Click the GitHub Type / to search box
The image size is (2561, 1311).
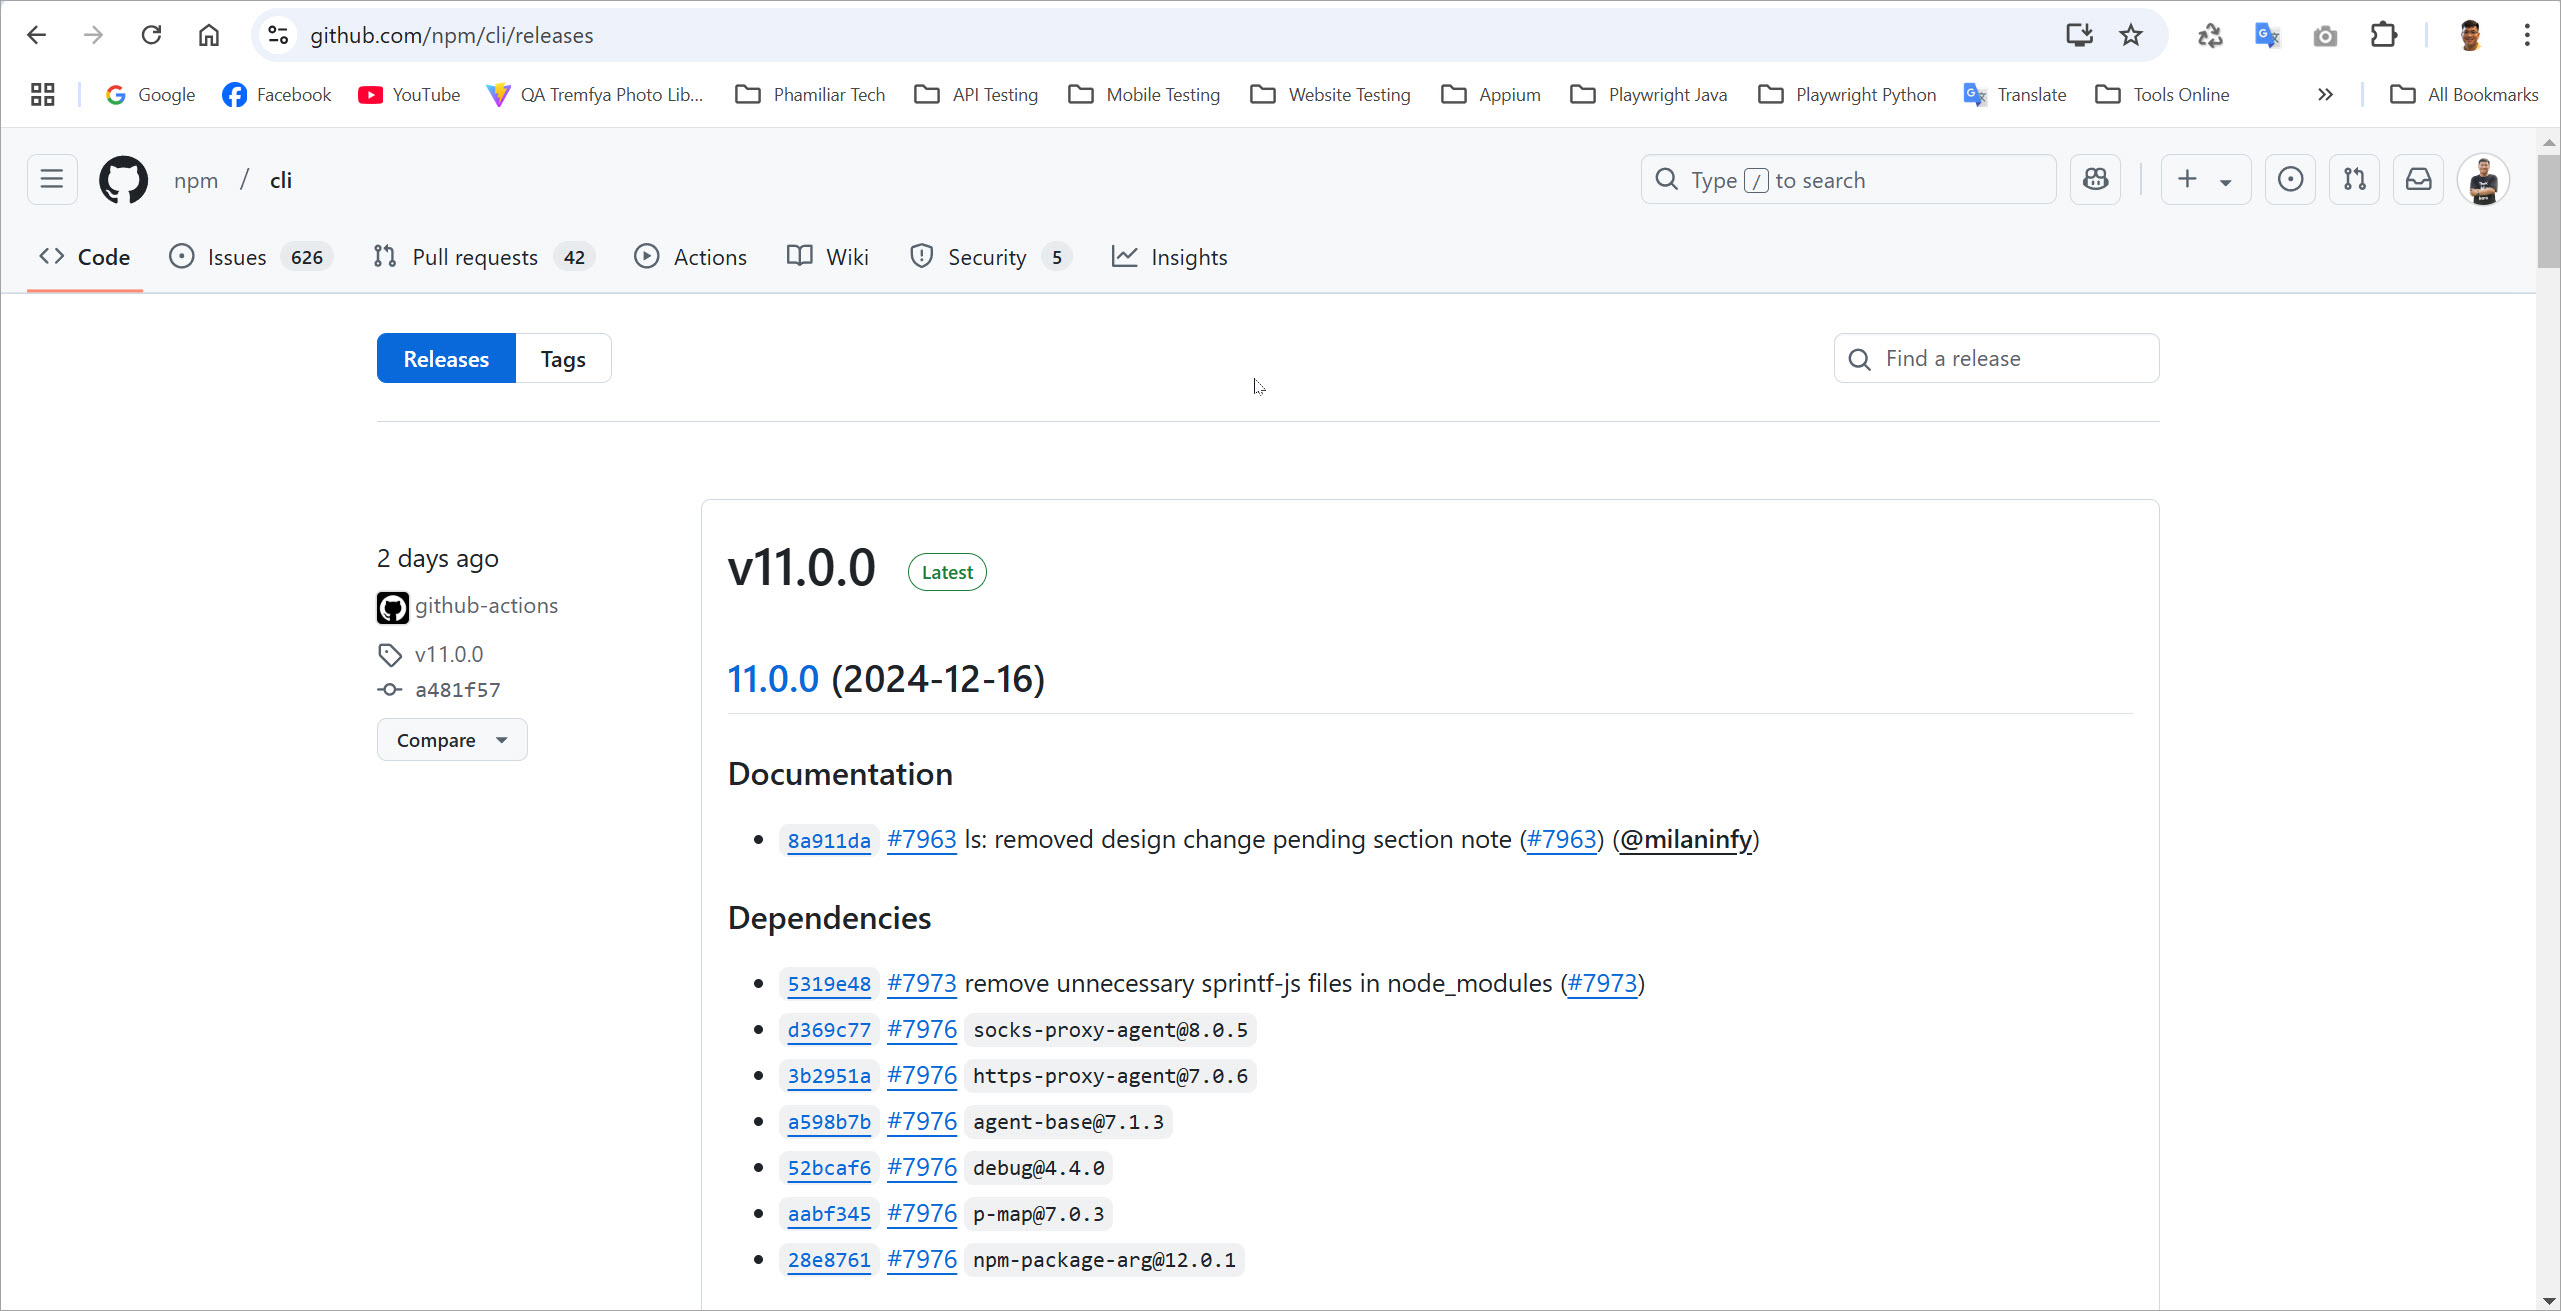(1848, 180)
